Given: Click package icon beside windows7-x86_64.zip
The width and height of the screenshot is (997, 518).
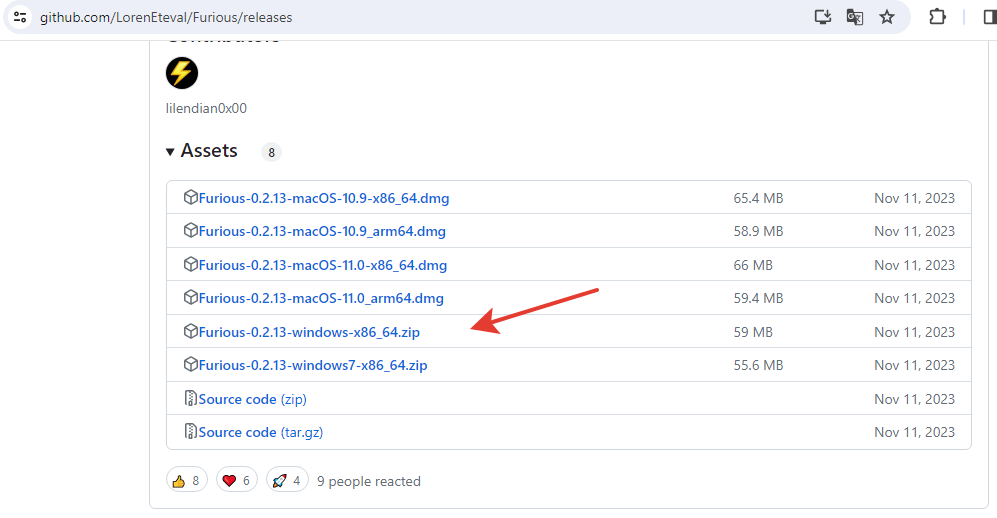Looking at the screenshot, I should tap(190, 364).
